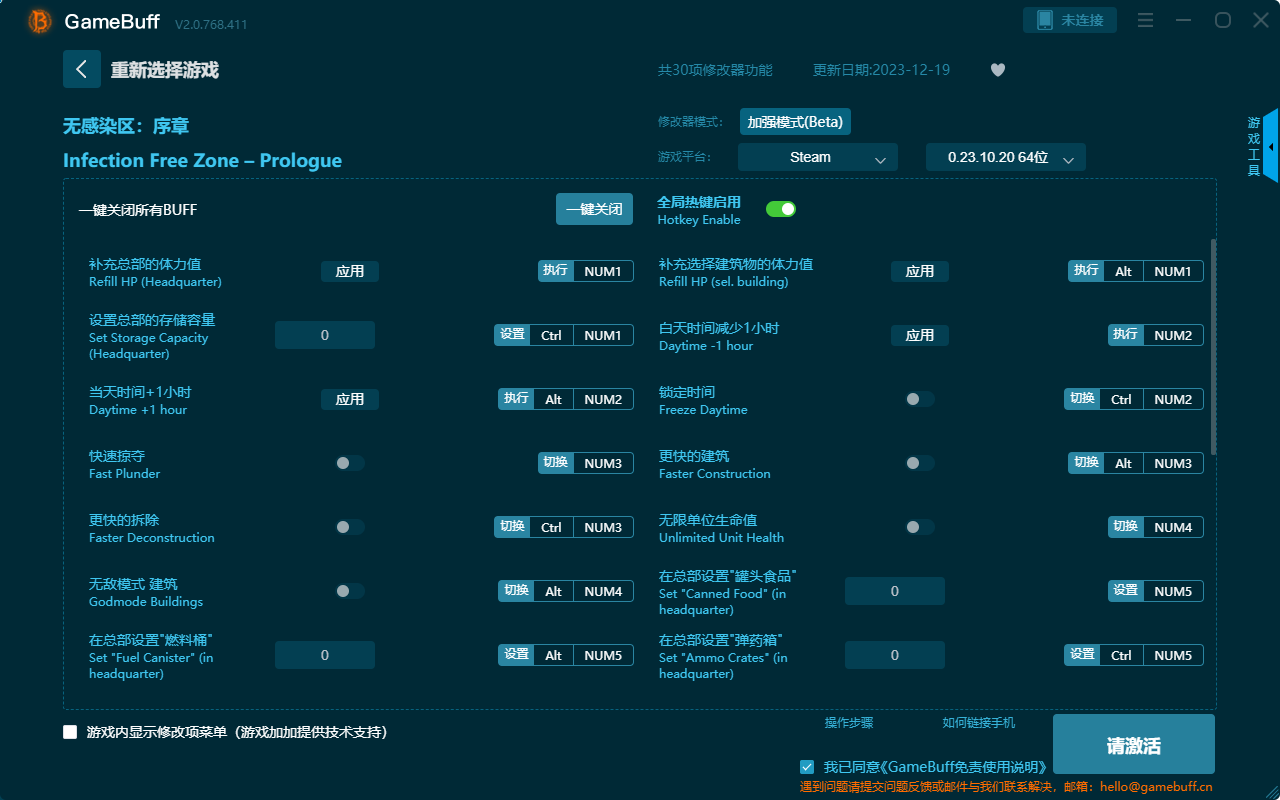The width and height of the screenshot is (1280, 800).
Task: Click the Infection Free Zone – Prologue title
Action: tap(202, 161)
